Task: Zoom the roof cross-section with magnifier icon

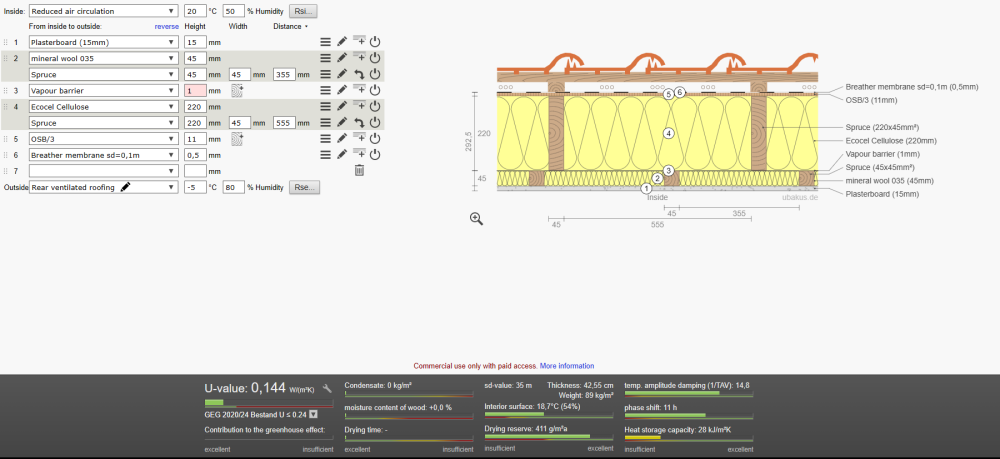Action: [x=477, y=218]
